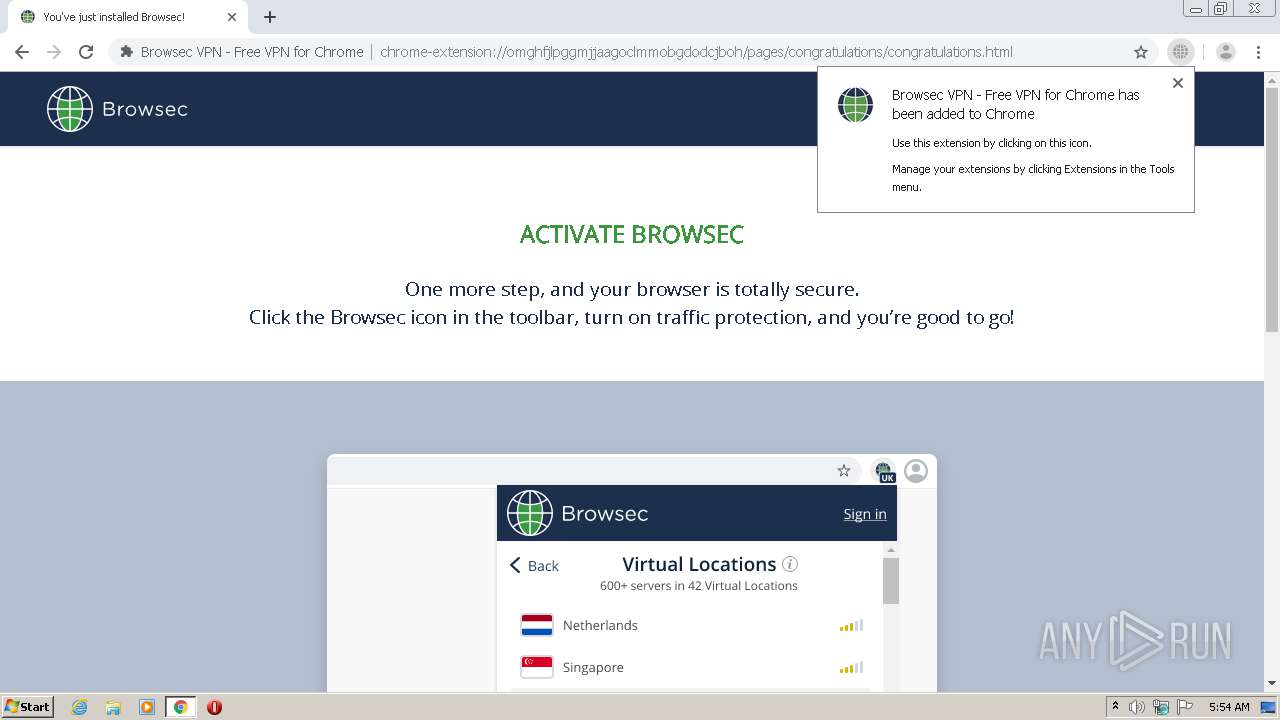This screenshot has height=720, width=1280.
Task: Click the 5:54 AM system clock
Action: point(1229,707)
